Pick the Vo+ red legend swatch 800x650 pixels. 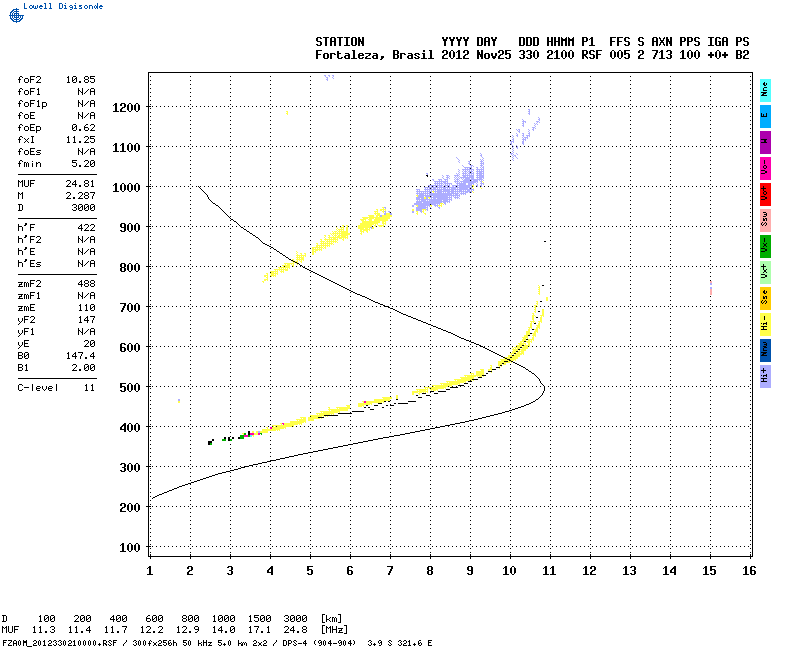tap(764, 194)
